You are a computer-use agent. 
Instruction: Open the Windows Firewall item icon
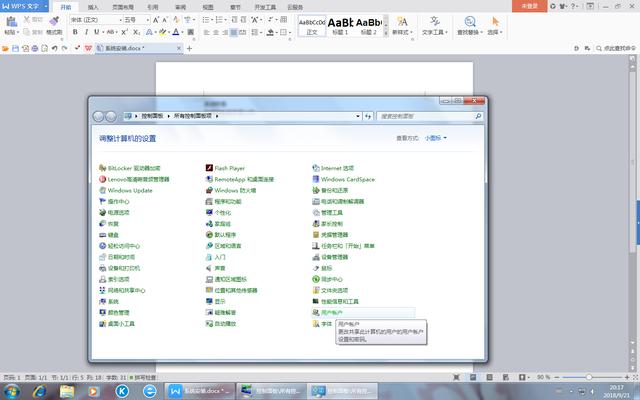tap(209, 190)
